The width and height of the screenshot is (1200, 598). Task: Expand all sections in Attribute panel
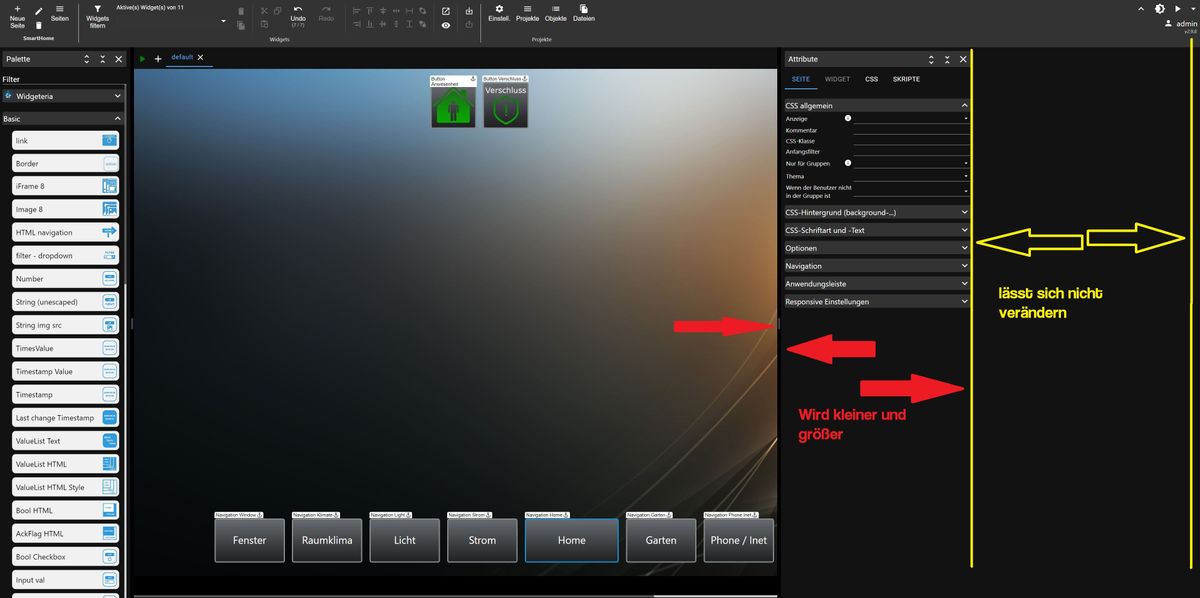coord(931,59)
